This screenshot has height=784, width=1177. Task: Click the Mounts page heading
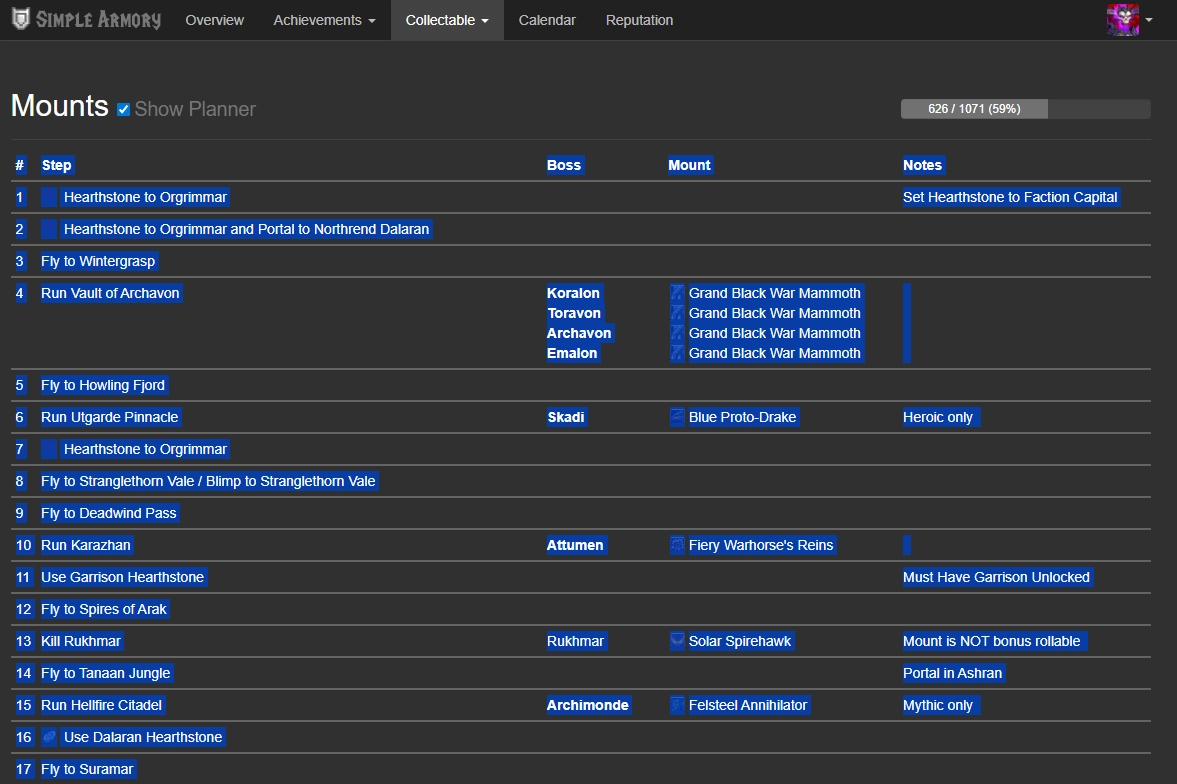[x=60, y=106]
